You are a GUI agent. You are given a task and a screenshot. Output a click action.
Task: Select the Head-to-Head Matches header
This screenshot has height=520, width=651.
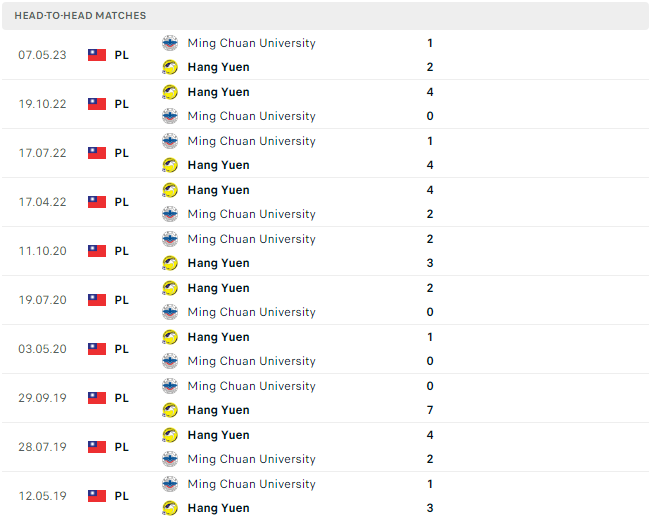point(80,15)
